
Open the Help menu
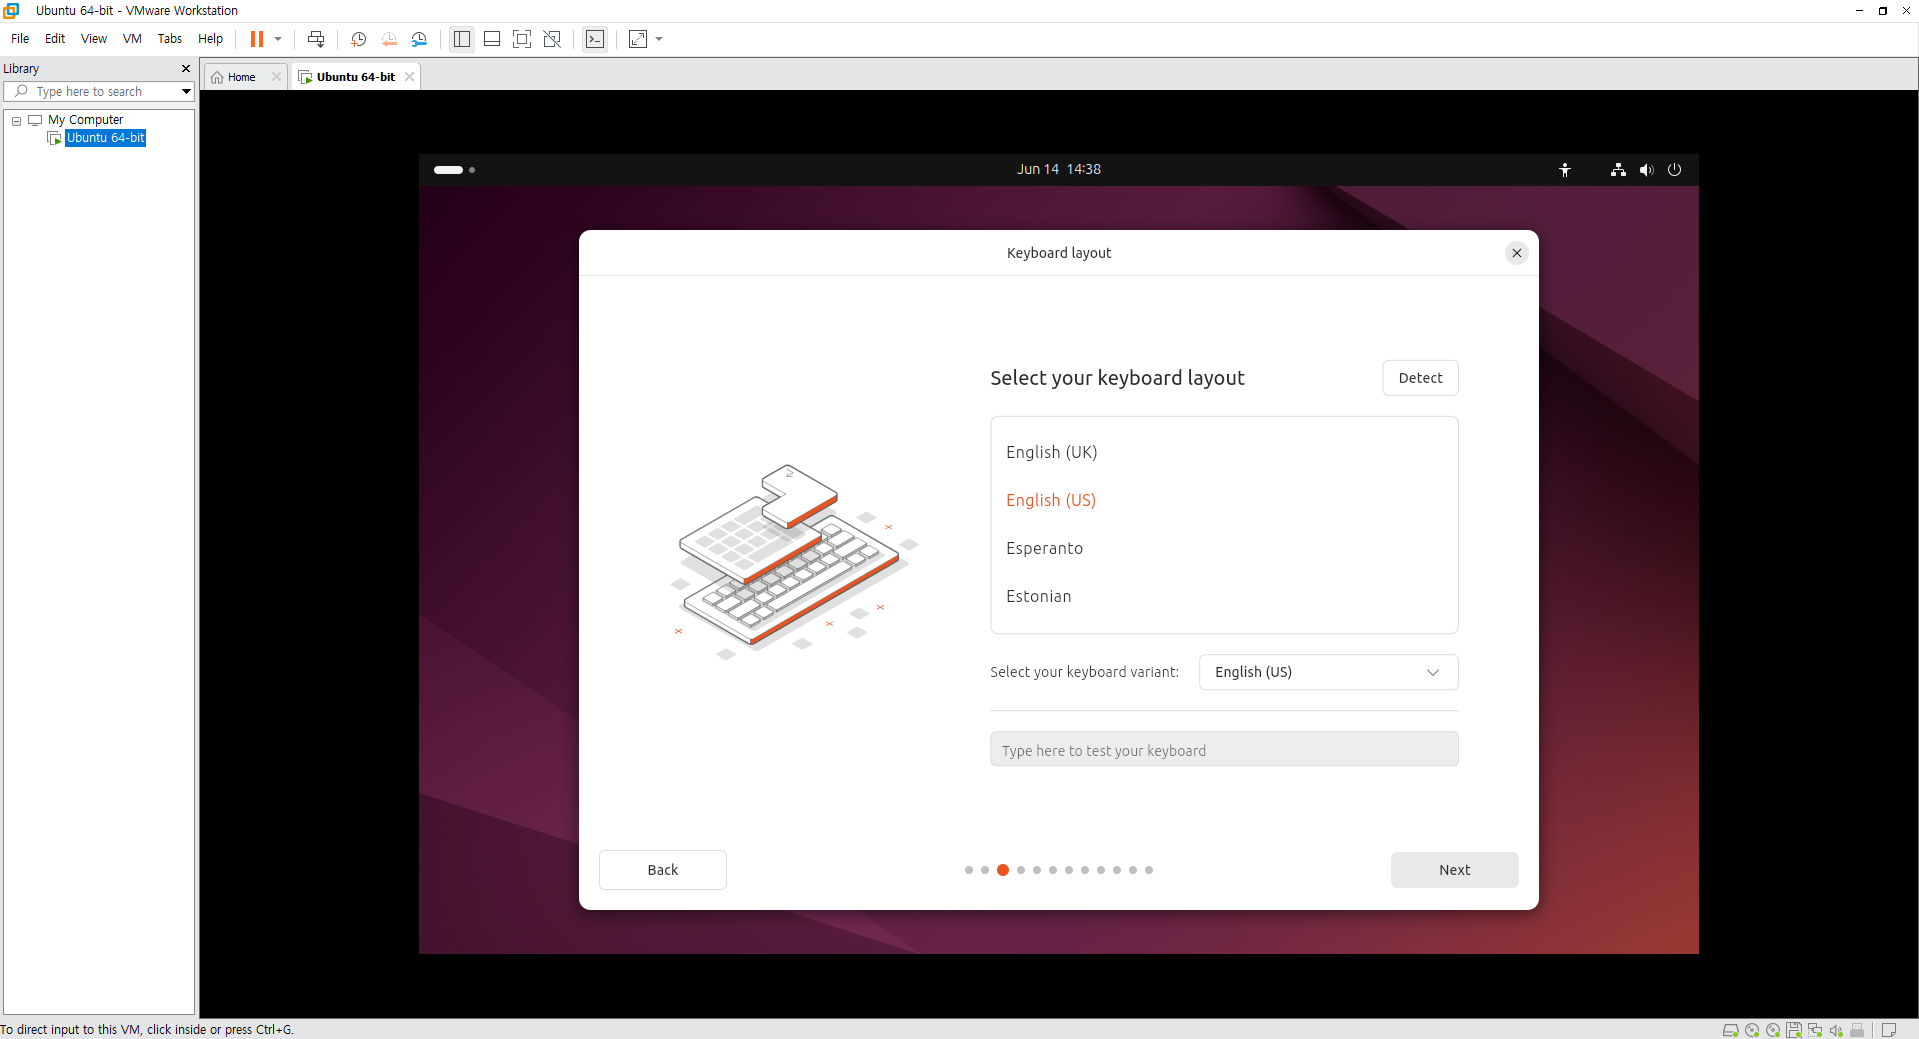click(x=210, y=39)
